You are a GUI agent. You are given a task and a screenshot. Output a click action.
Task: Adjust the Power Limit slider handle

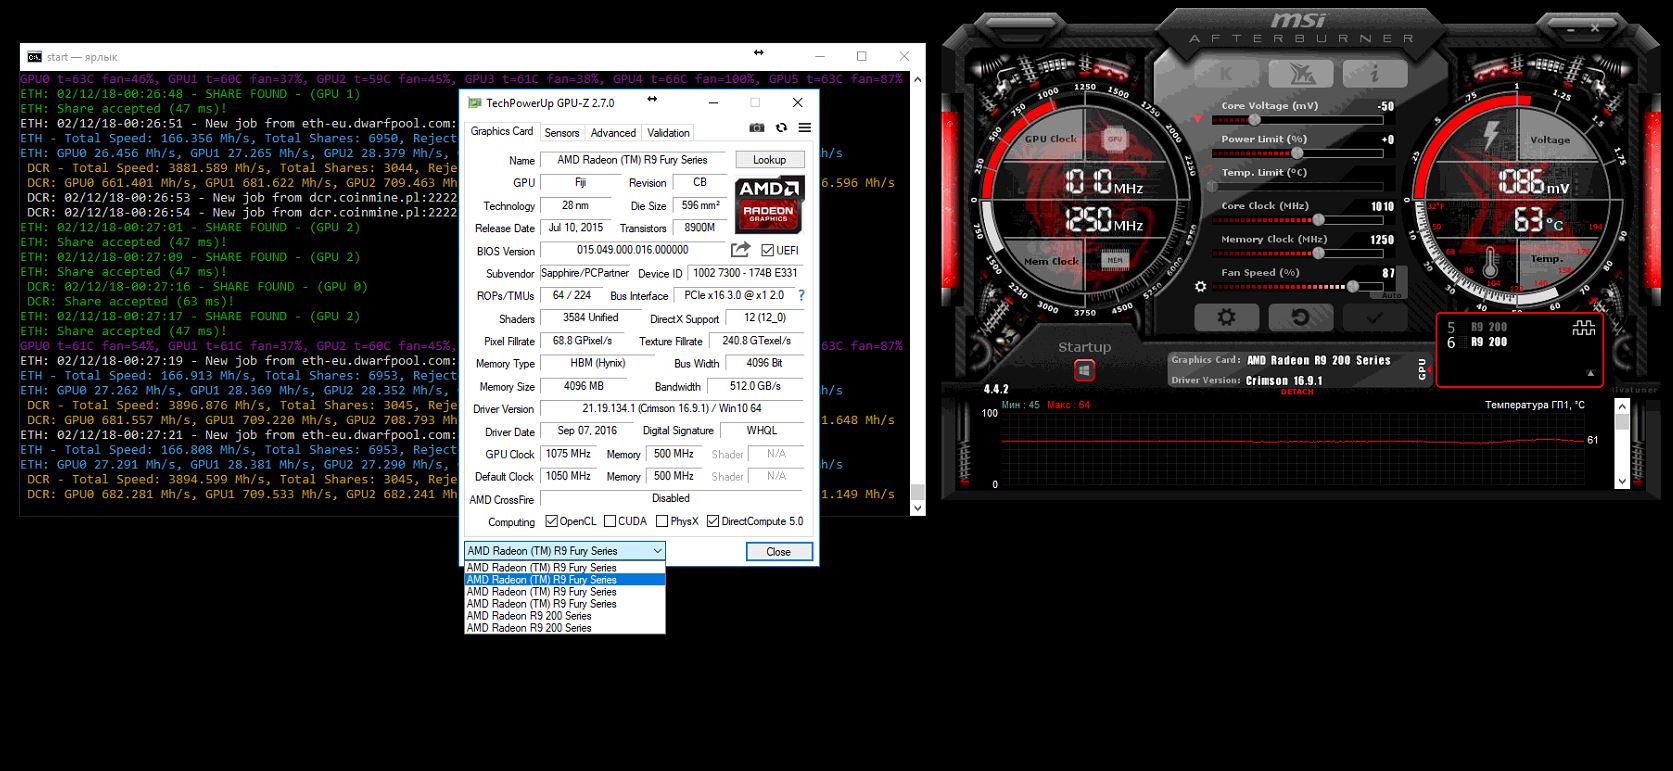pos(1297,153)
